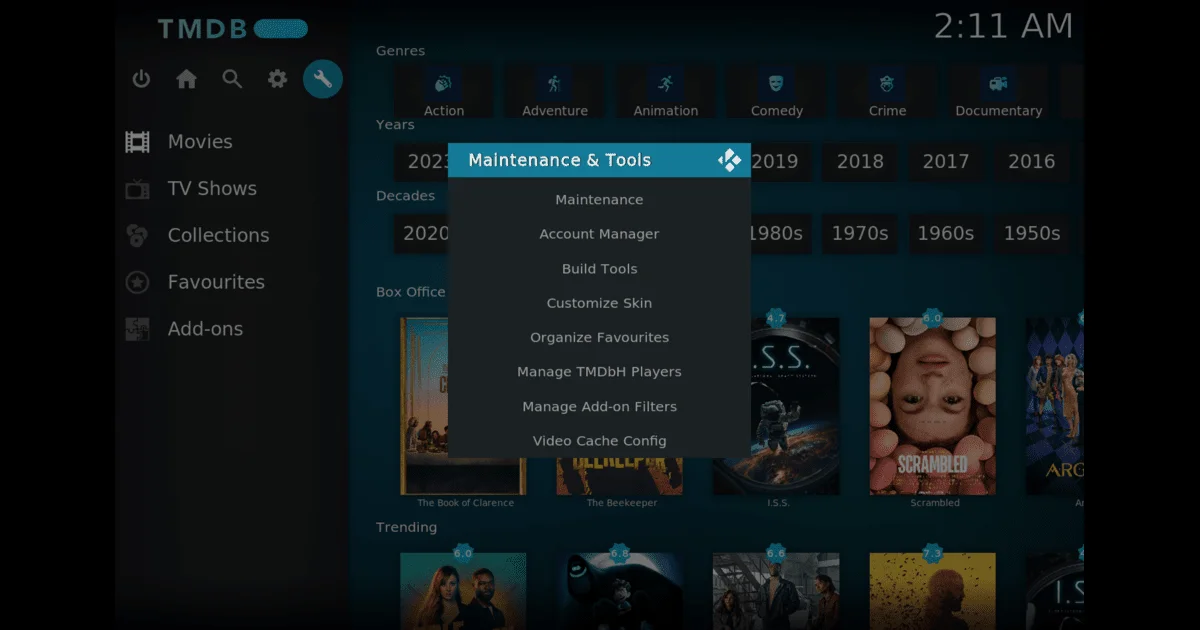Open Build Tools from the menu
Screen dimensions: 1200x630
pyautogui.click(x=599, y=268)
